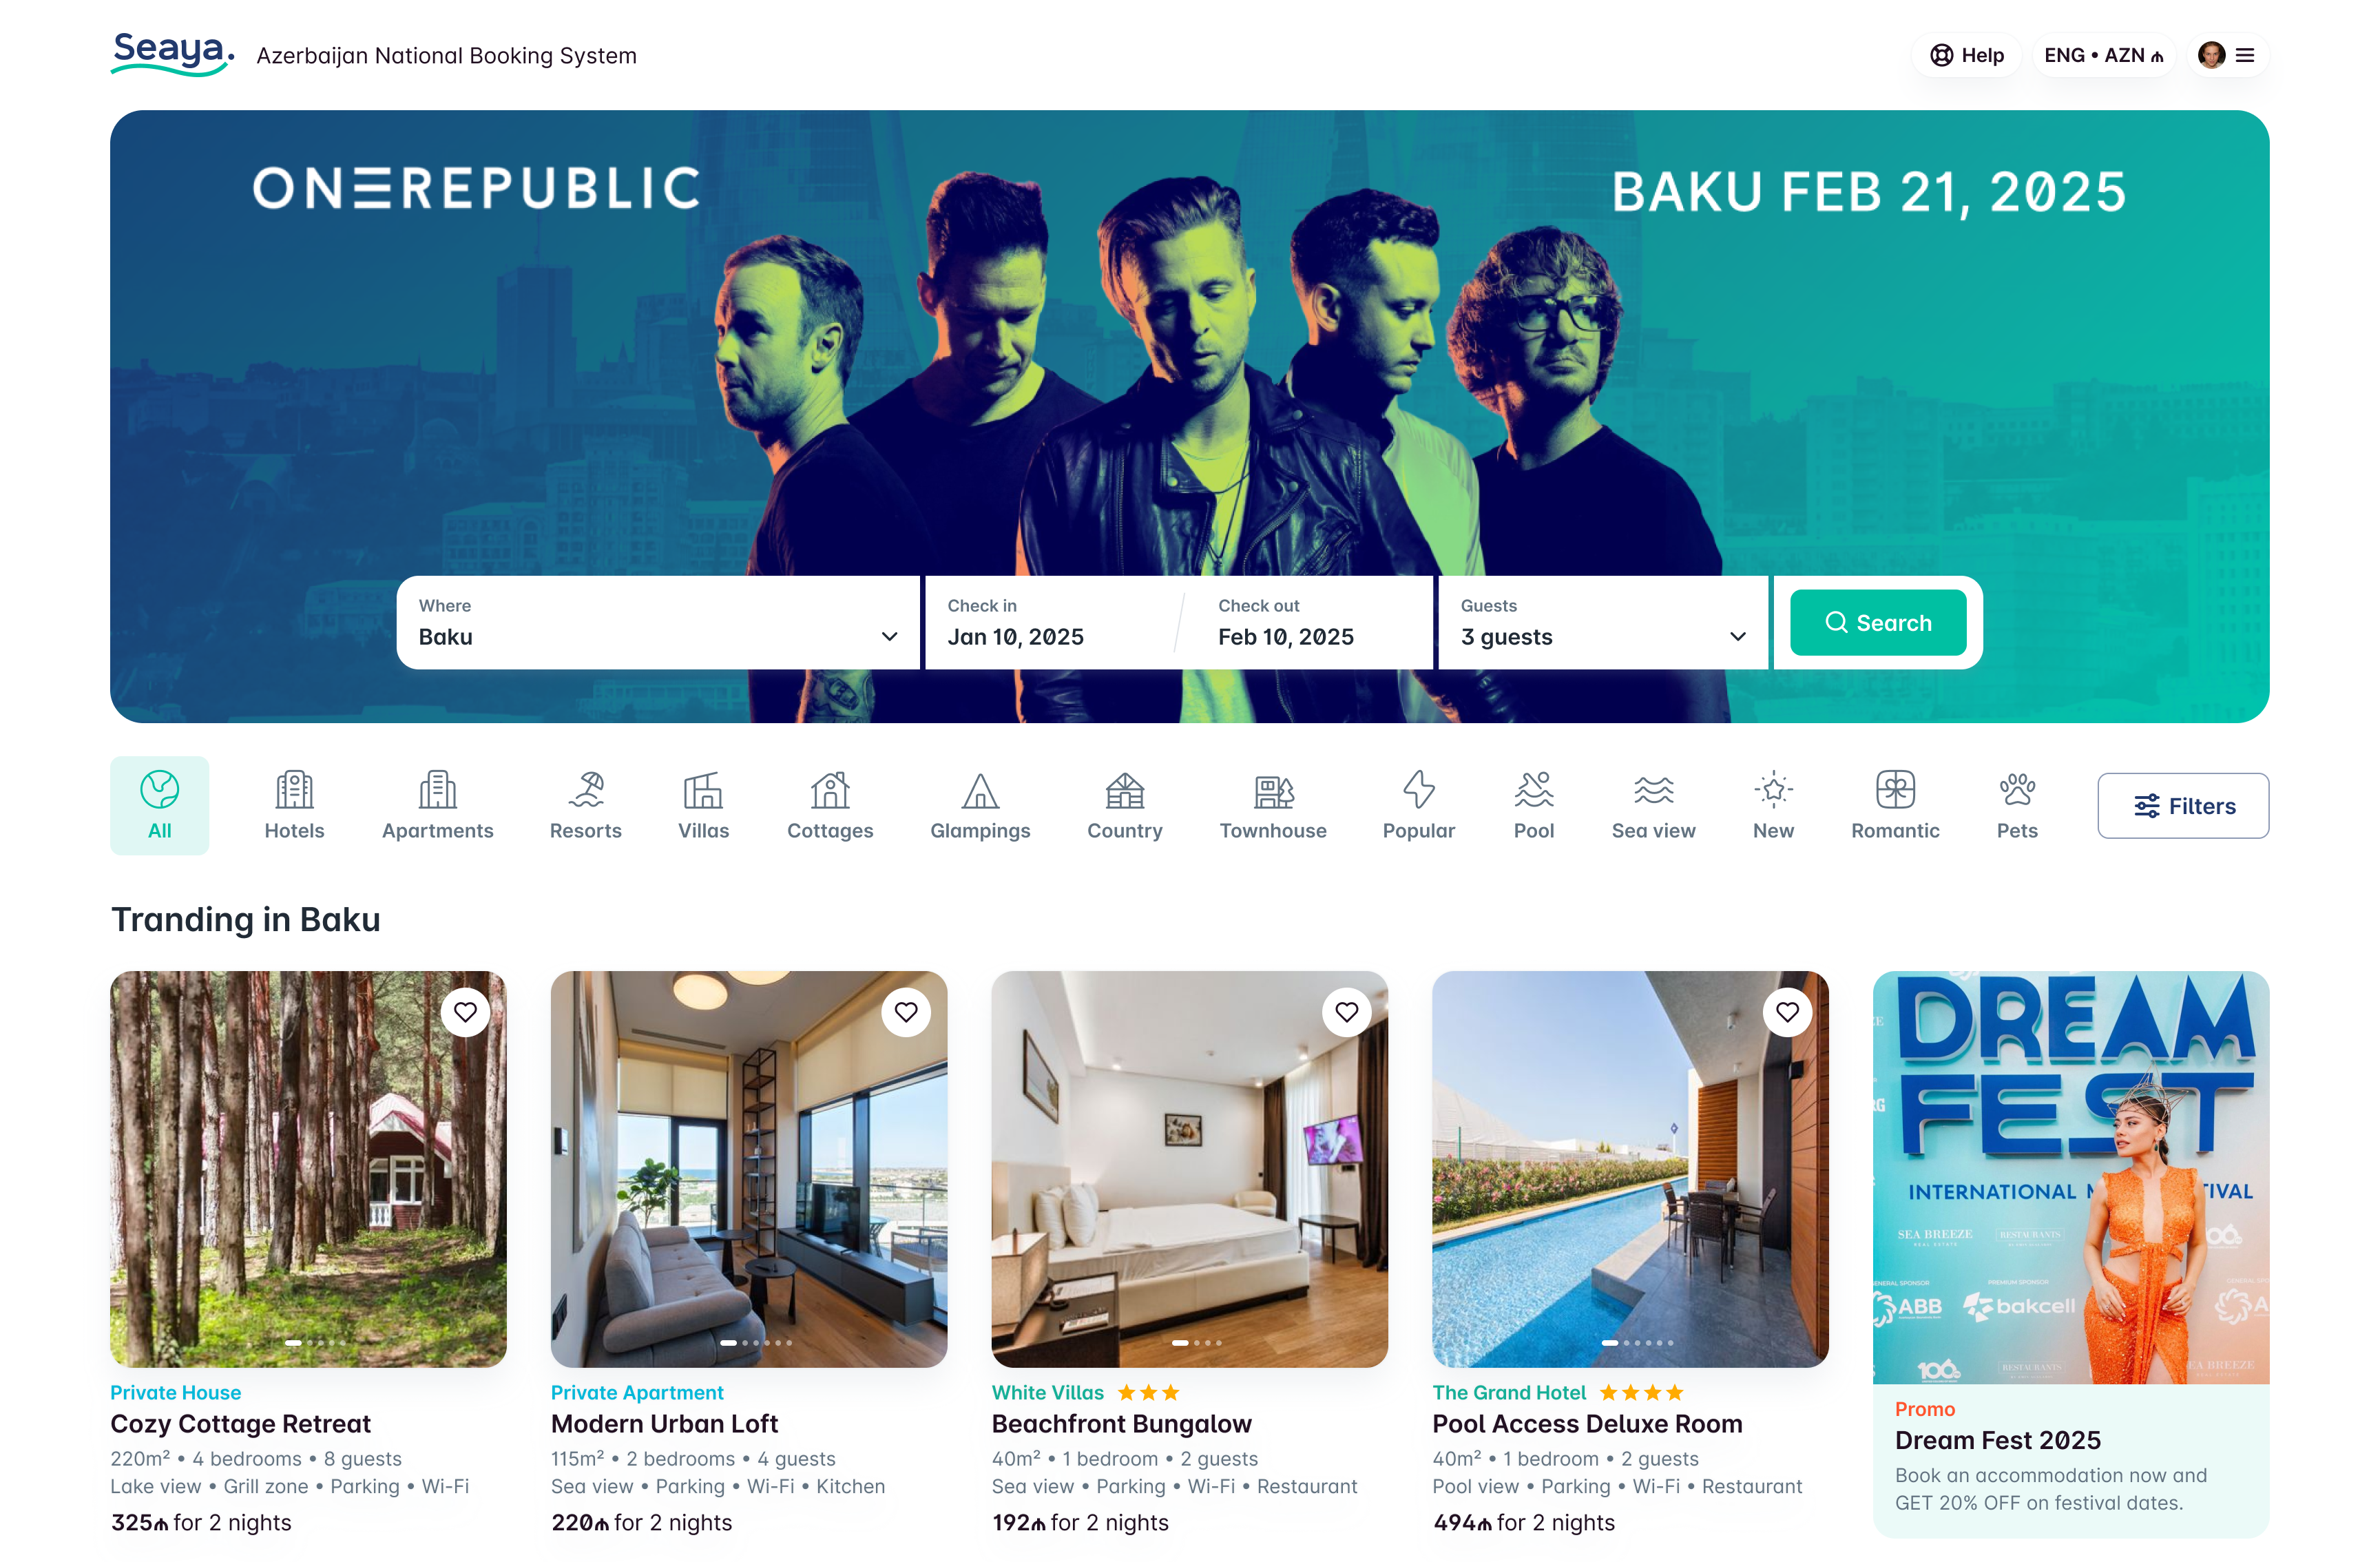Open the Guests count dropdown
This screenshot has height=1562, width=2380.
1603,622
